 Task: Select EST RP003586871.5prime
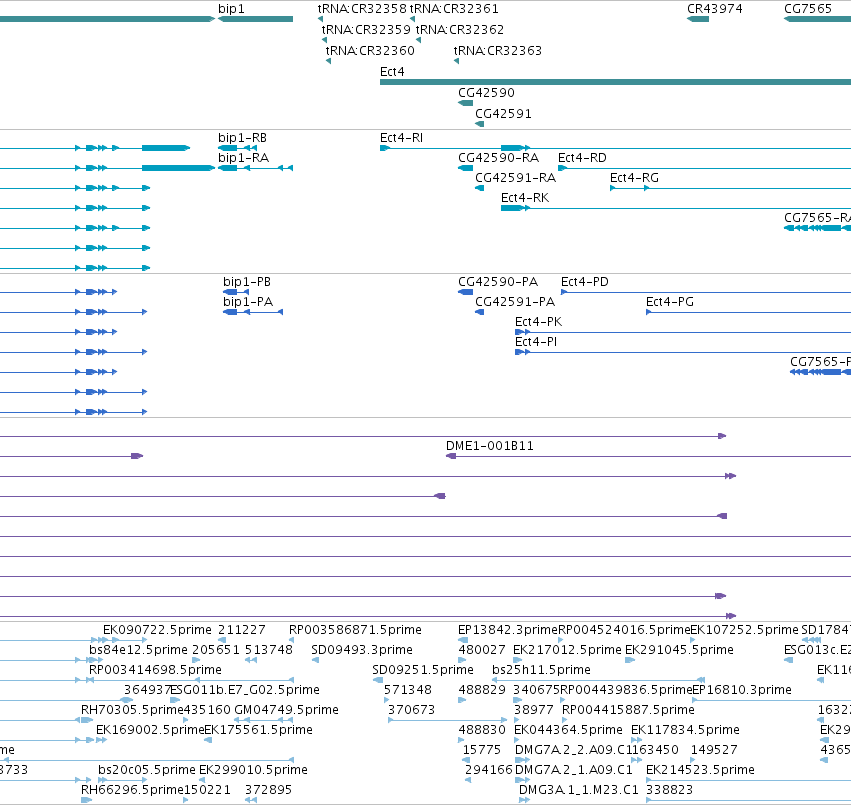(355, 630)
